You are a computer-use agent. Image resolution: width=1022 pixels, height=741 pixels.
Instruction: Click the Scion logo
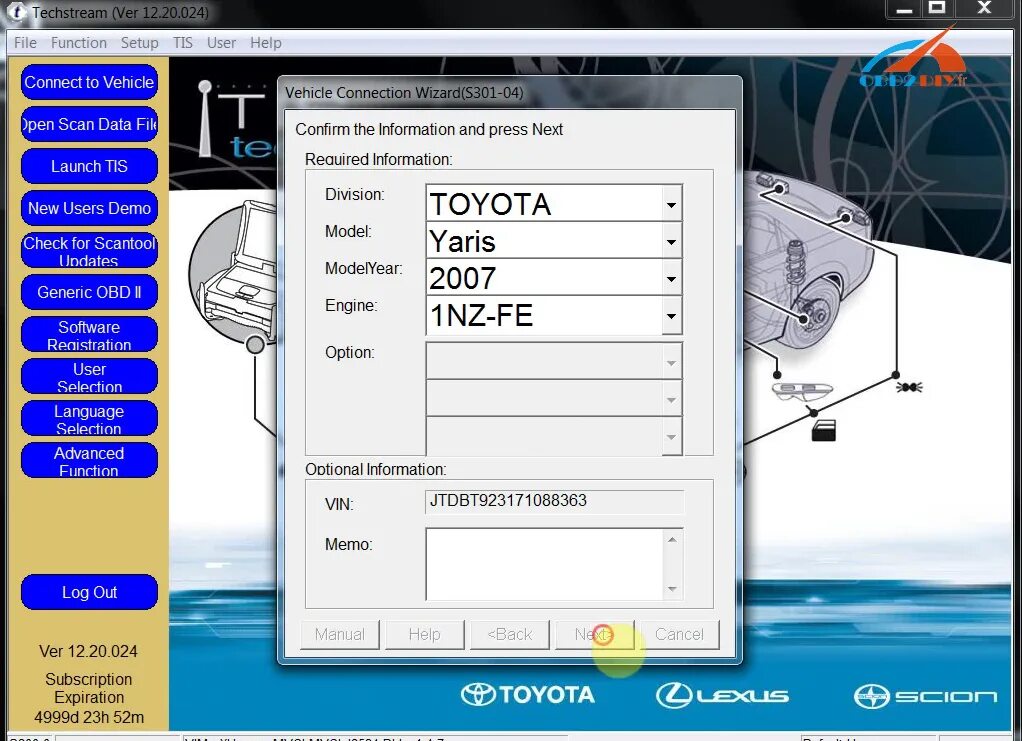926,697
